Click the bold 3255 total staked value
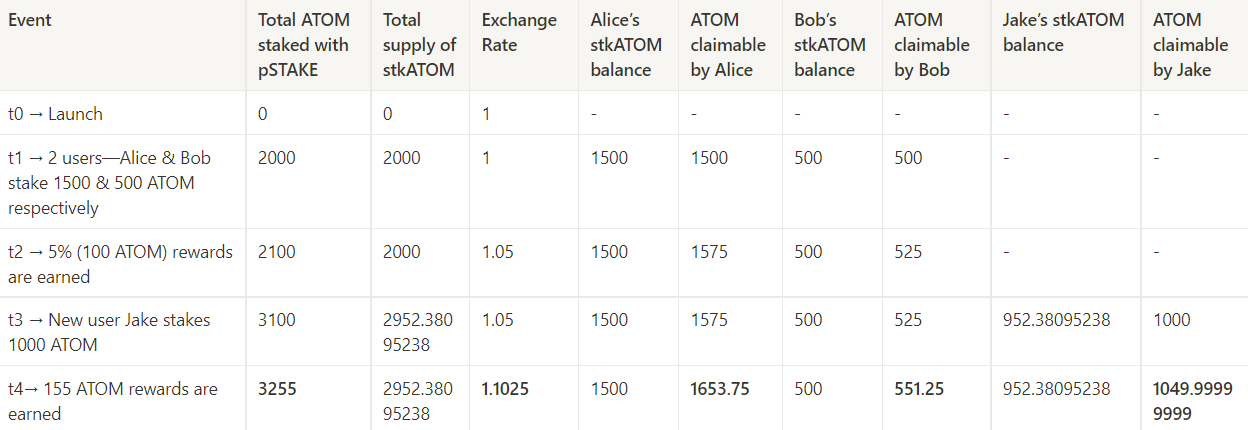The width and height of the screenshot is (1248, 430). (277, 389)
